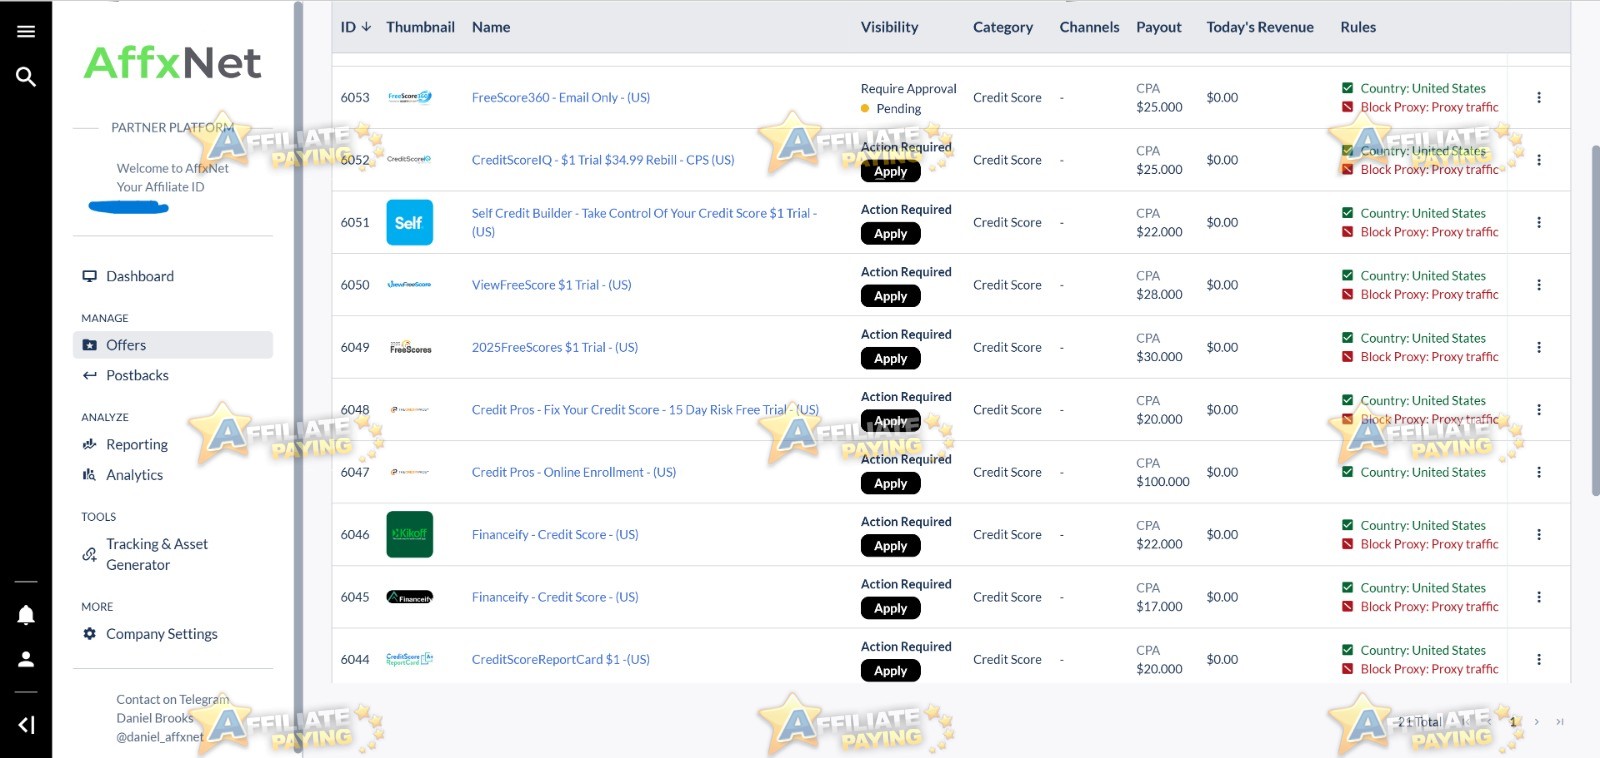Open Credit Pros - Online Enrollment link
This screenshot has width=1600, height=758.
(x=574, y=472)
